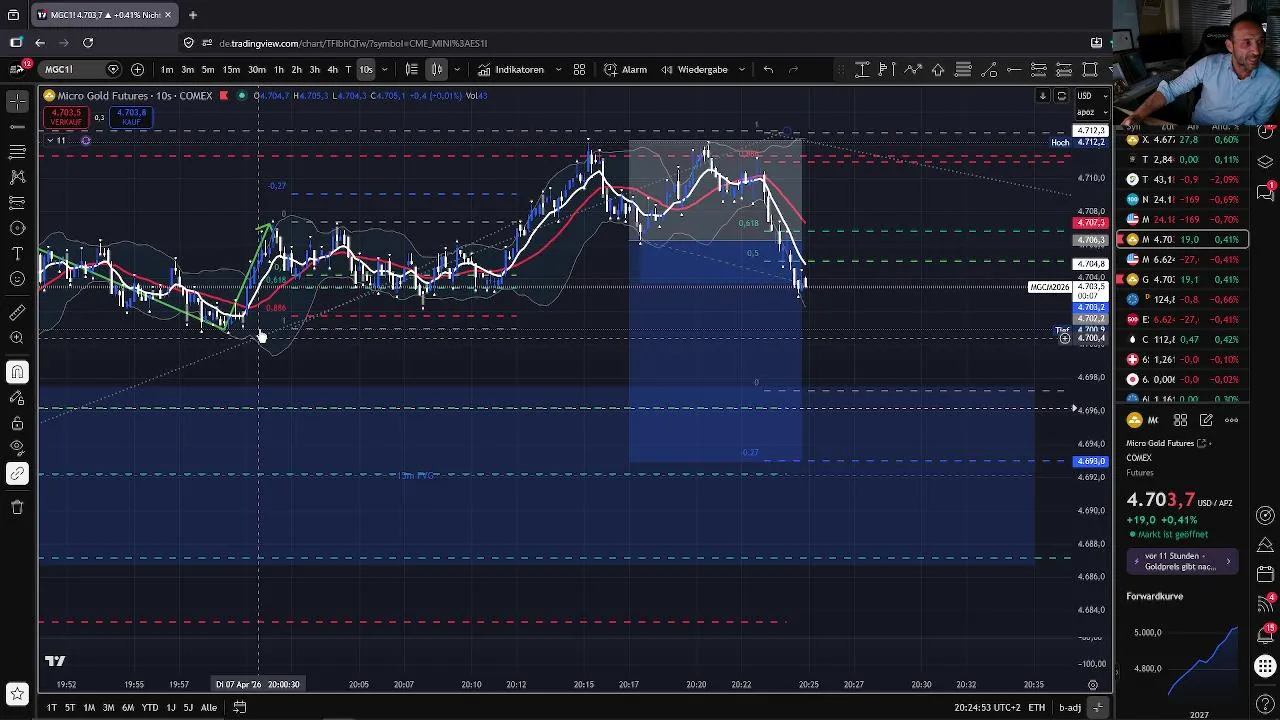Expand the chart type dropdown arrow
Image resolution: width=1280 pixels, height=720 pixels.
click(x=457, y=69)
